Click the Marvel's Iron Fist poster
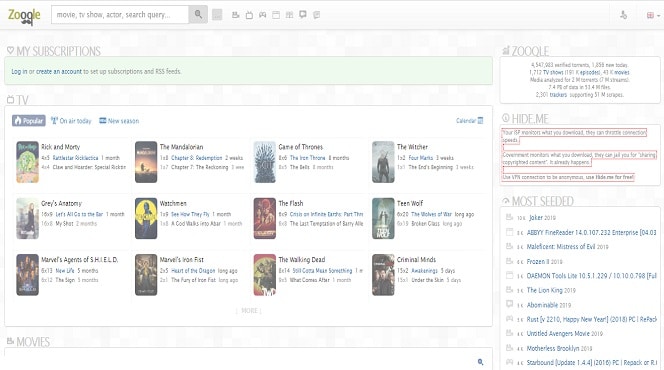This screenshot has width=664, height=370. click(146, 275)
